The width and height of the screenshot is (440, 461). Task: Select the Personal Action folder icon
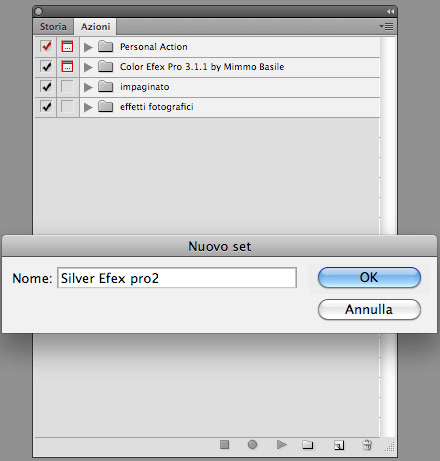click(106, 47)
